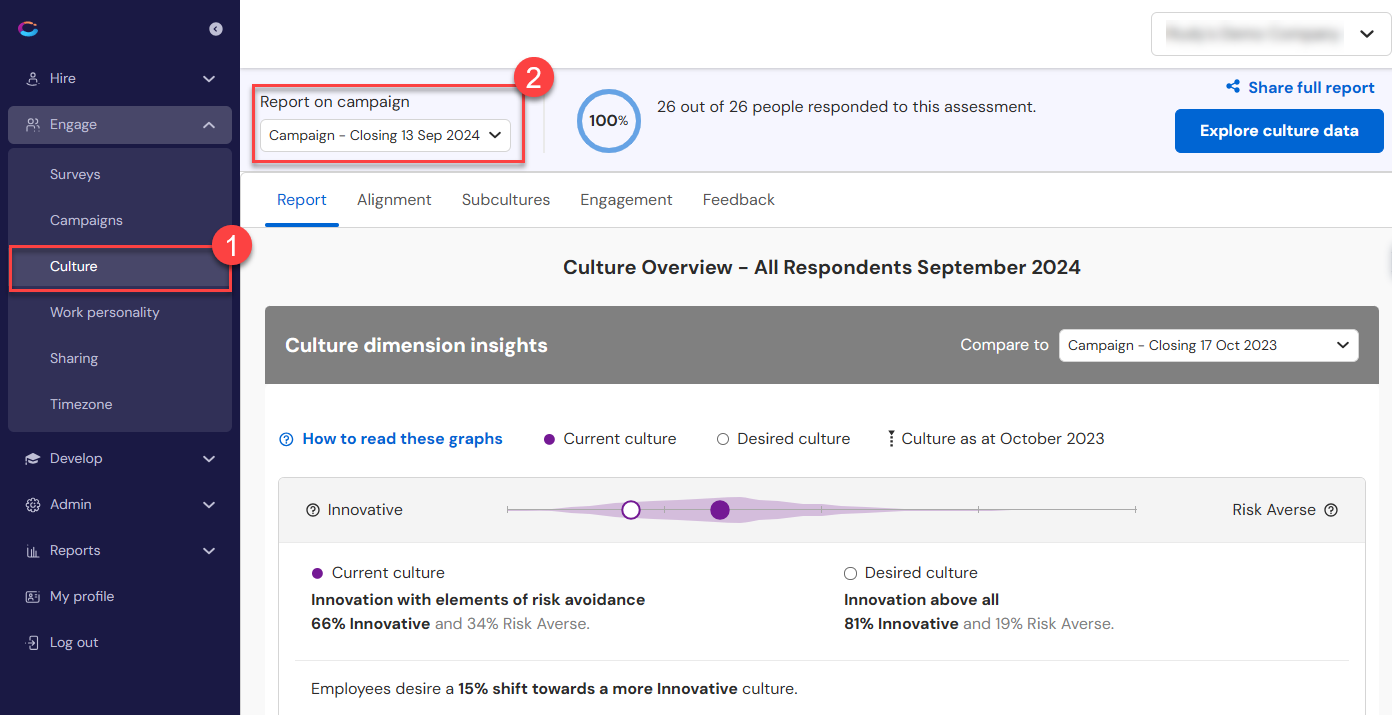Image resolution: width=1392 pixels, height=715 pixels.
Task: Click the help icon right of Risk Averse
Action: pyautogui.click(x=1331, y=510)
